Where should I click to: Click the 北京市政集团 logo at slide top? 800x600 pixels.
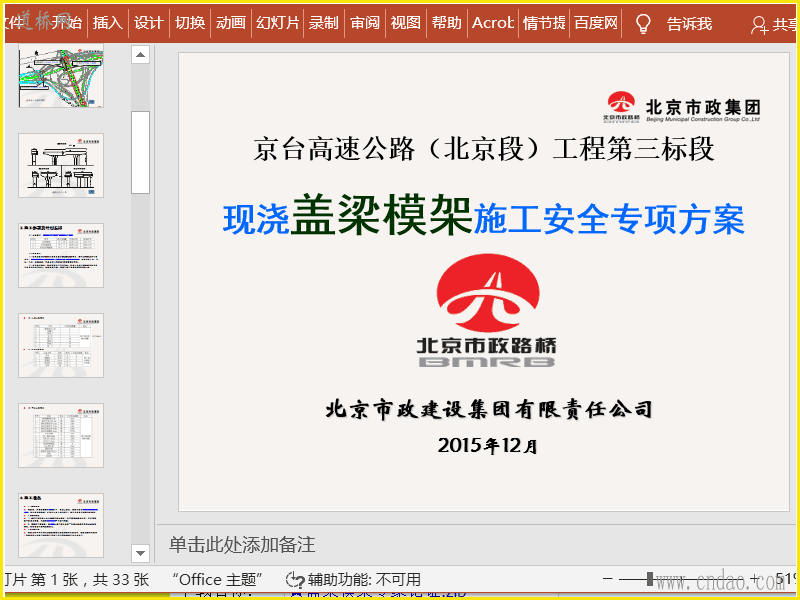pos(682,107)
